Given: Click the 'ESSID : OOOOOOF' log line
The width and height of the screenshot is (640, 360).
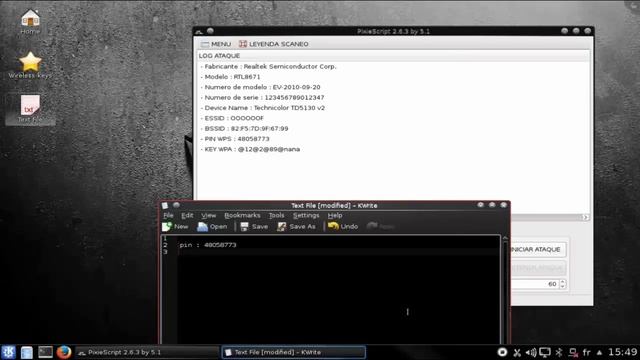Looking at the screenshot, I should coord(232,118).
